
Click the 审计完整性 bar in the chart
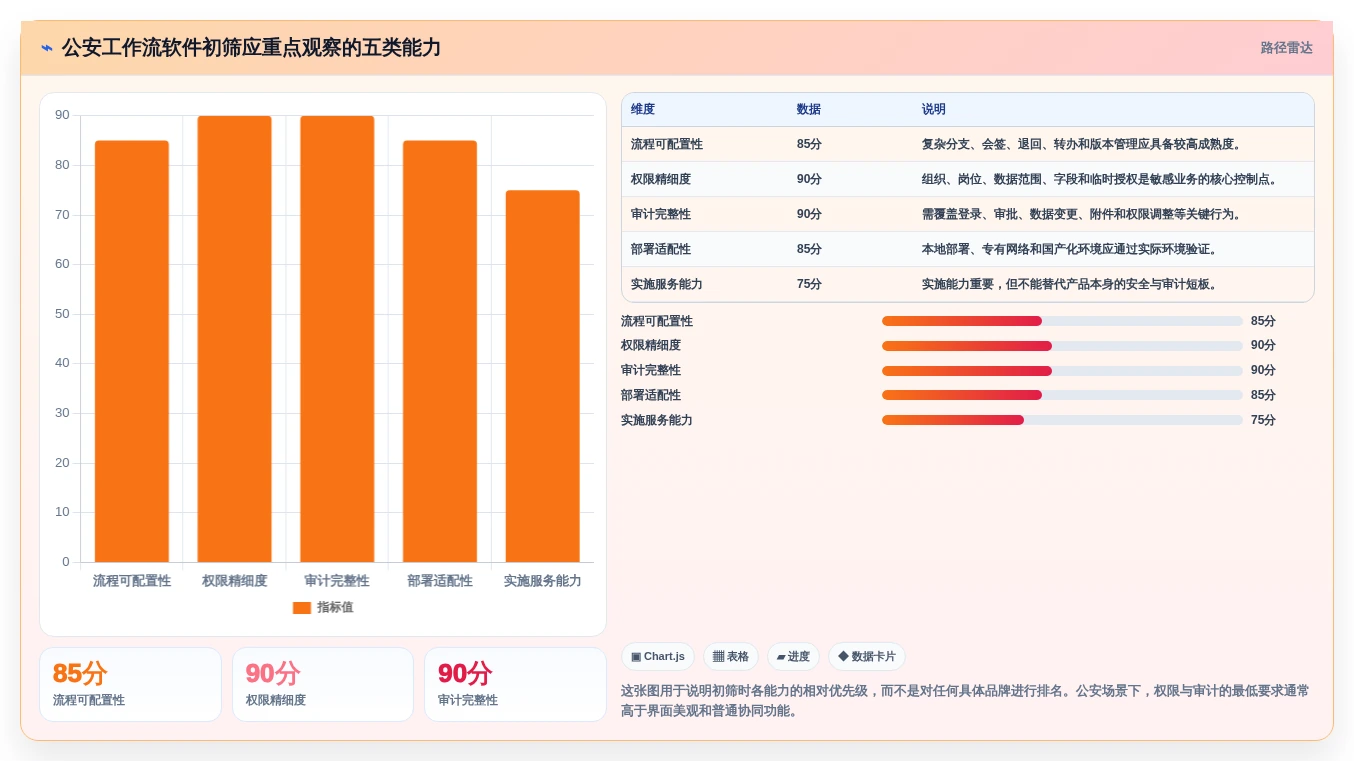(x=337, y=339)
